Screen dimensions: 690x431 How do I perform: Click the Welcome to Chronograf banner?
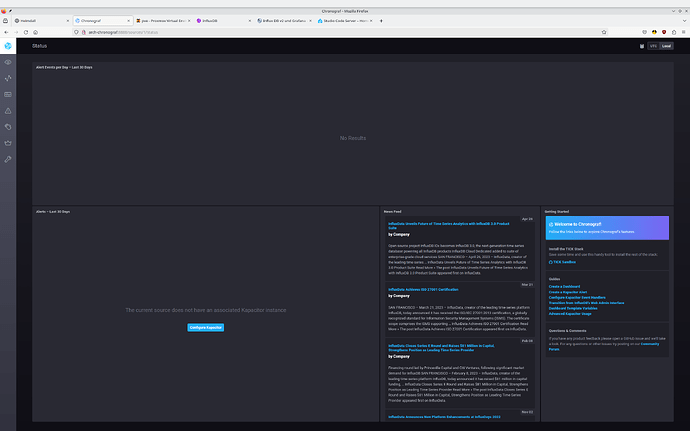tap(607, 228)
